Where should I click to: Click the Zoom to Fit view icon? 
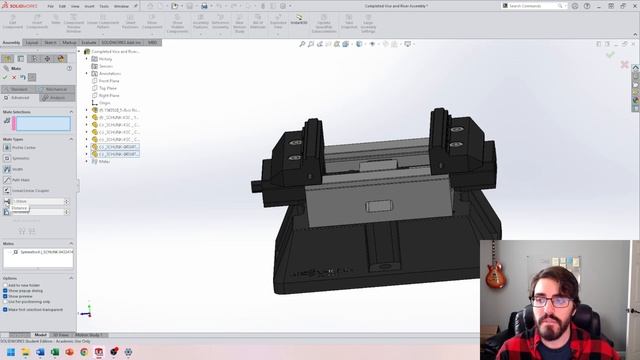(x=302, y=44)
